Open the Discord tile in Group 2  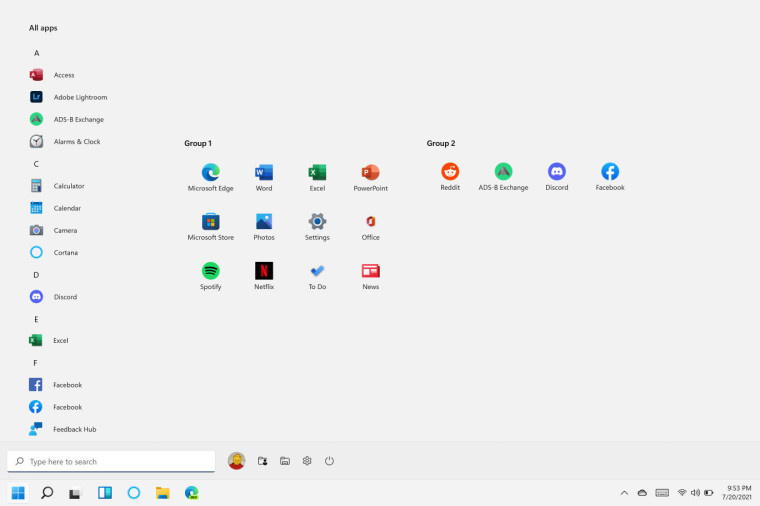557,176
